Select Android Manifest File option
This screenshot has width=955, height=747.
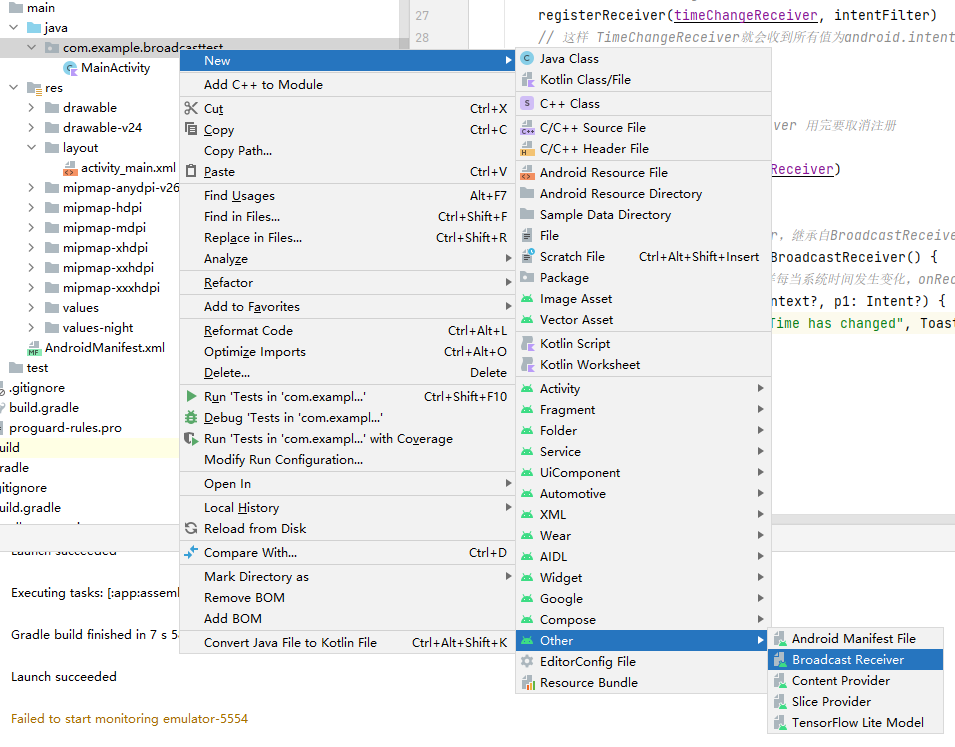pyautogui.click(x=855, y=639)
